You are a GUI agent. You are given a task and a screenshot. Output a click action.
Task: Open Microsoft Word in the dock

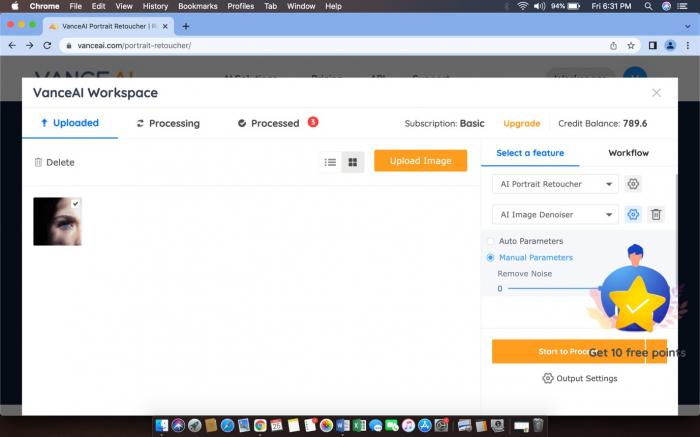(x=343, y=425)
